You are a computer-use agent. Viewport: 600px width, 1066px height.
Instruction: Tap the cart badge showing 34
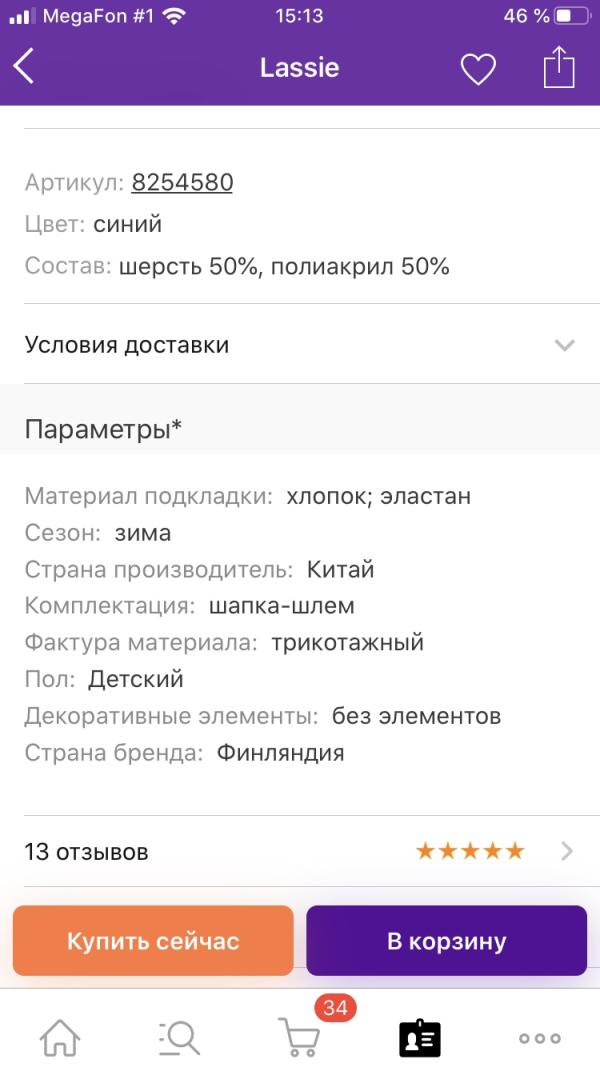pyautogui.click(x=335, y=1008)
